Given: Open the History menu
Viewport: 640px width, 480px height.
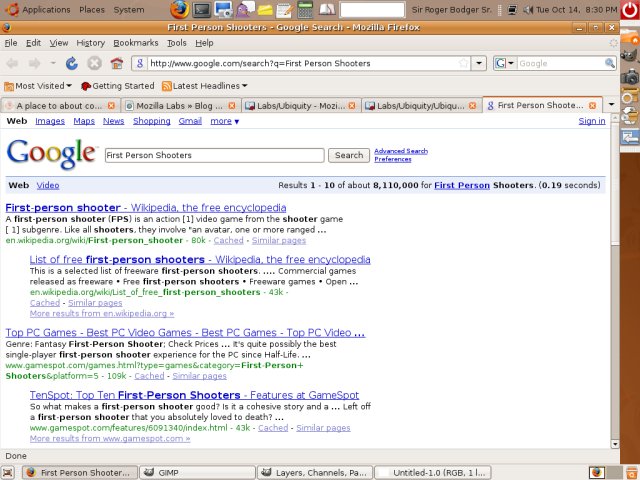Looking at the screenshot, I should 91,43.
